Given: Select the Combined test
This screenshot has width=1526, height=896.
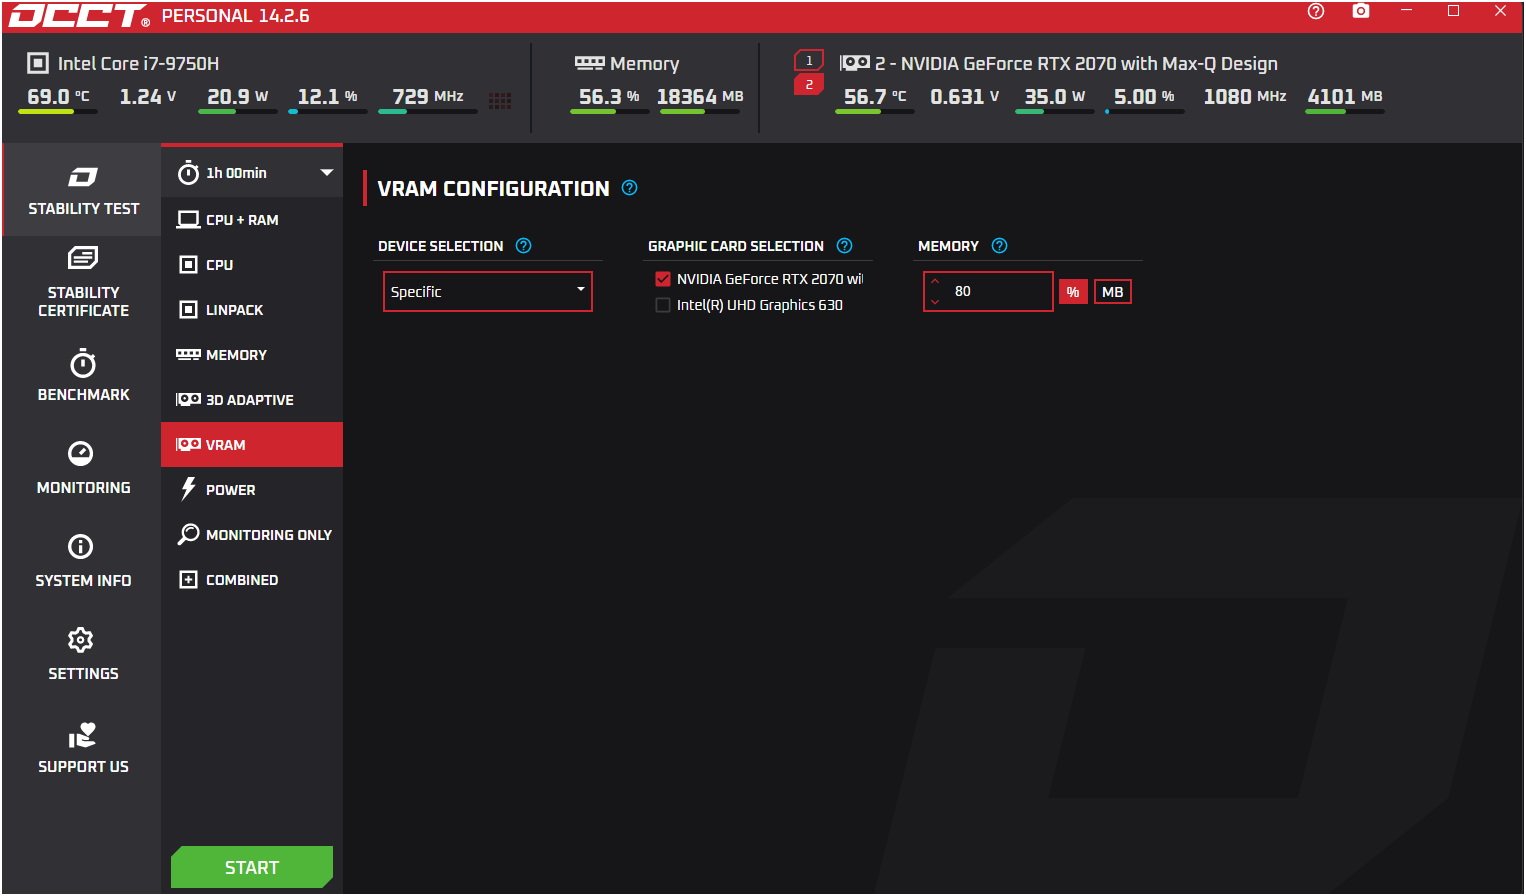Looking at the screenshot, I should pos(252,579).
